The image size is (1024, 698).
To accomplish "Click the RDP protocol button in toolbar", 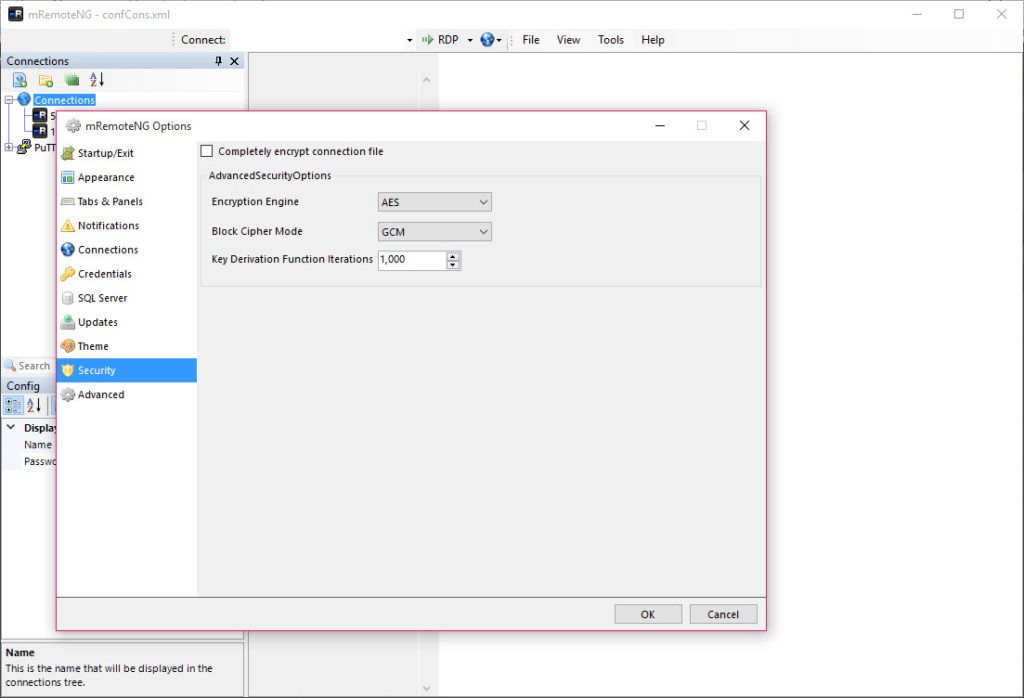I will [440, 40].
